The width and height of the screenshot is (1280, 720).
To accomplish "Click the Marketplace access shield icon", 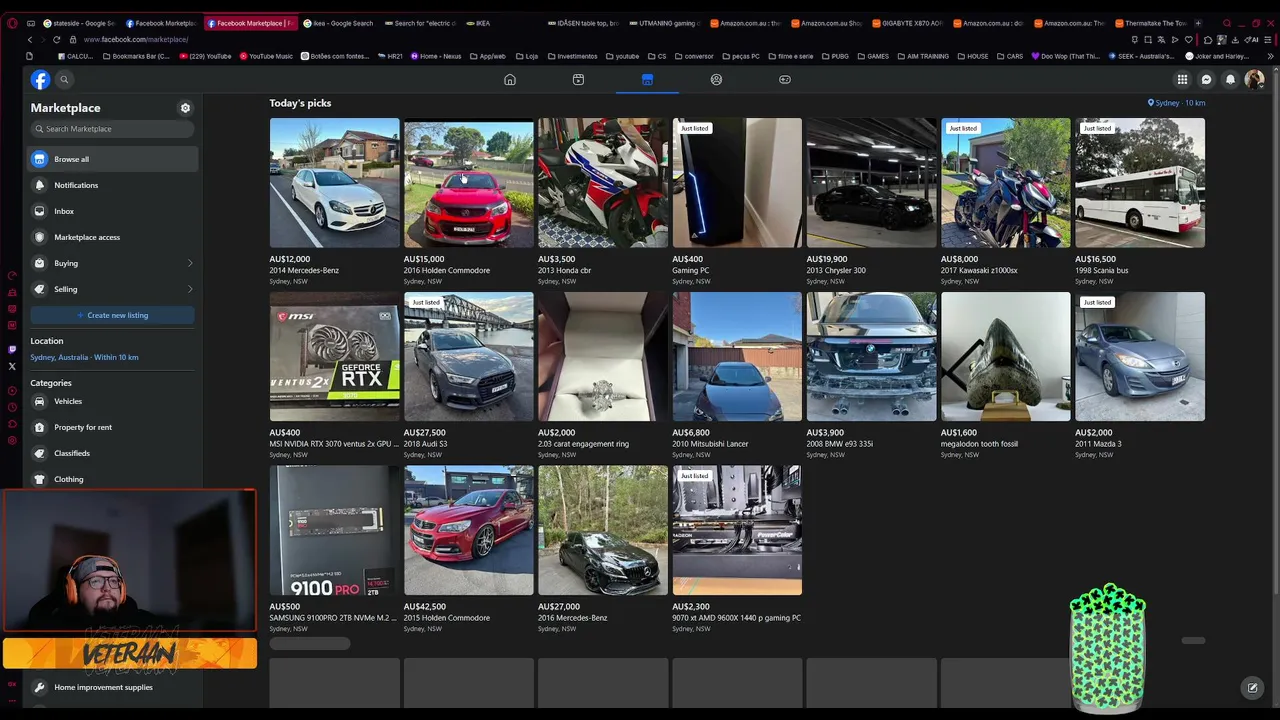I will pos(39,237).
